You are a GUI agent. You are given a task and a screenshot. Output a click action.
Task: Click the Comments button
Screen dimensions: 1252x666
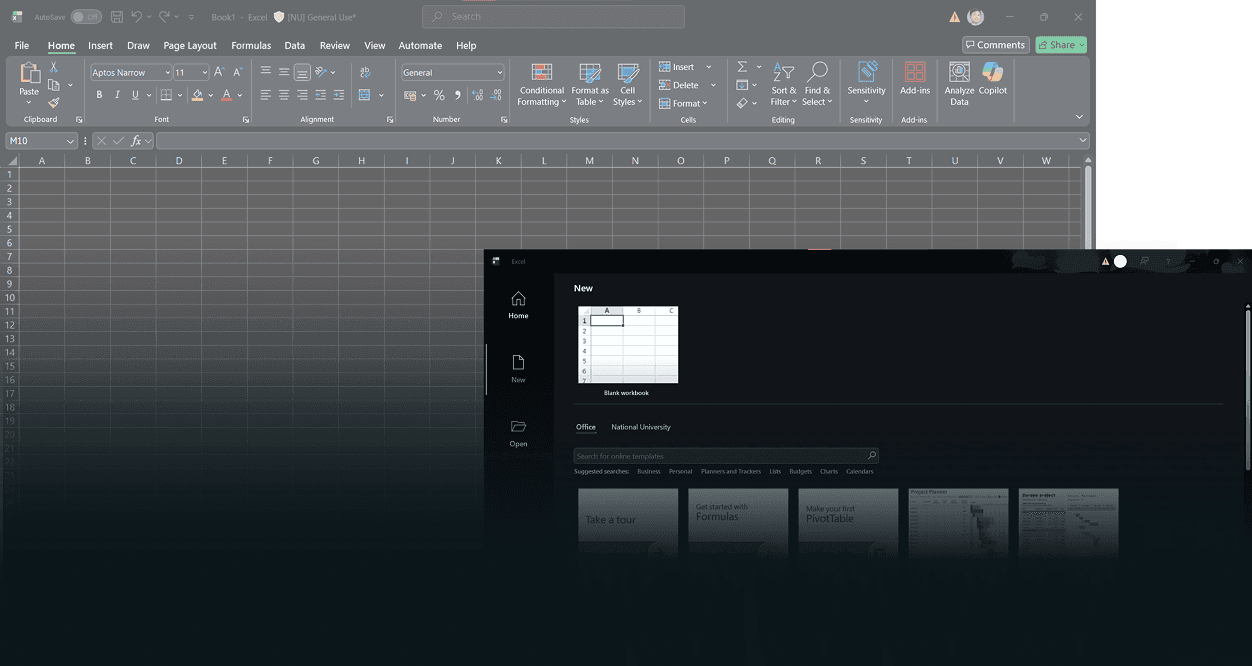point(996,45)
